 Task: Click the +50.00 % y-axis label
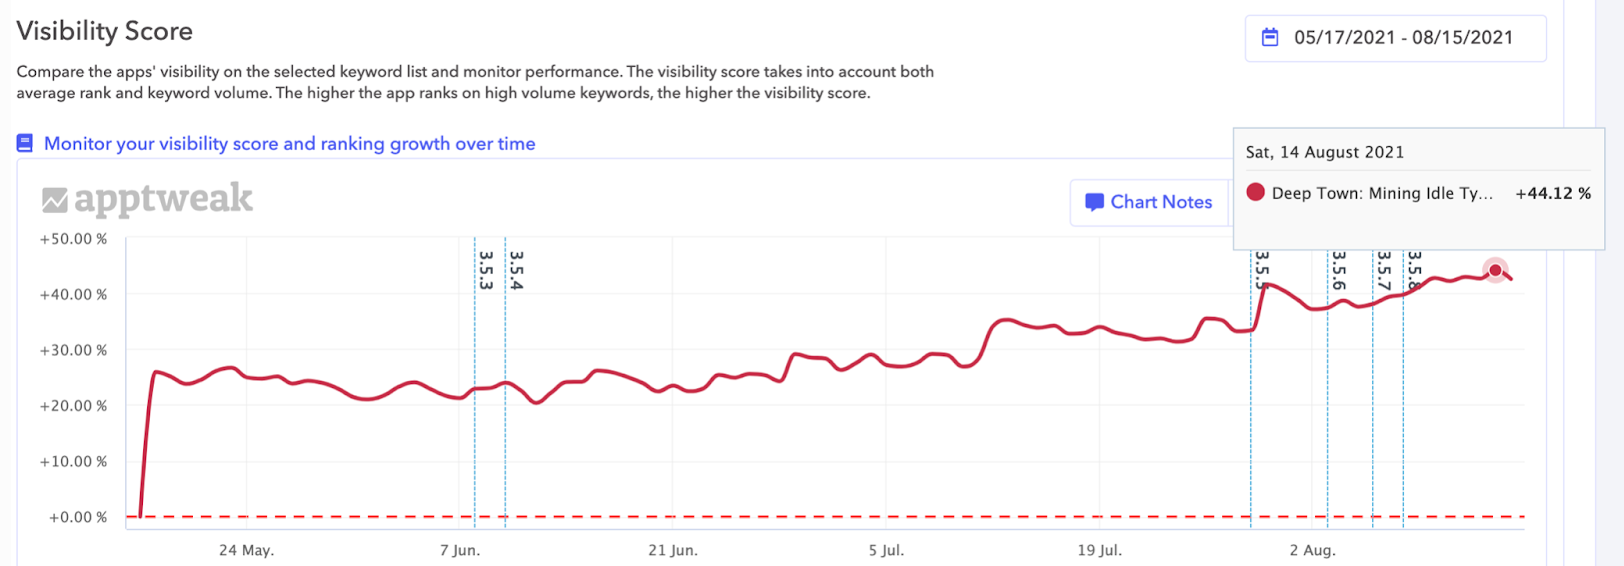coord(73,240)
